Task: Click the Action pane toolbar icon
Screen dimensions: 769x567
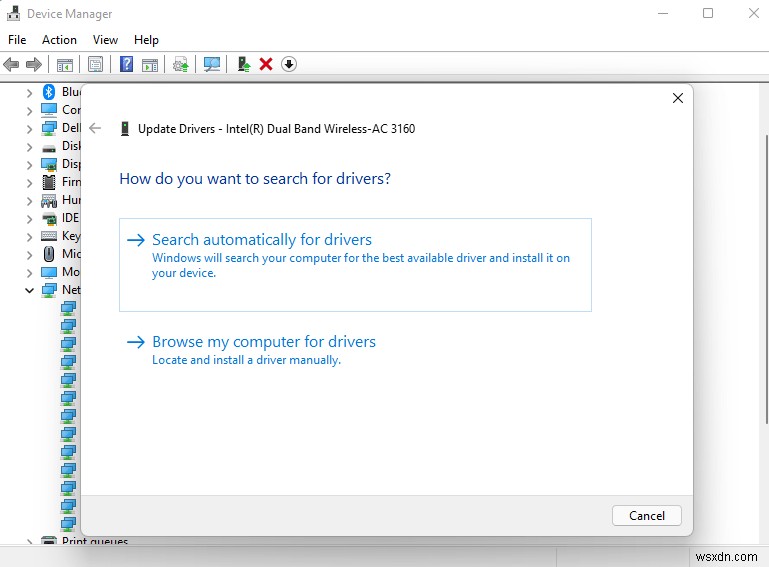Action: click(x=150, y=64)
